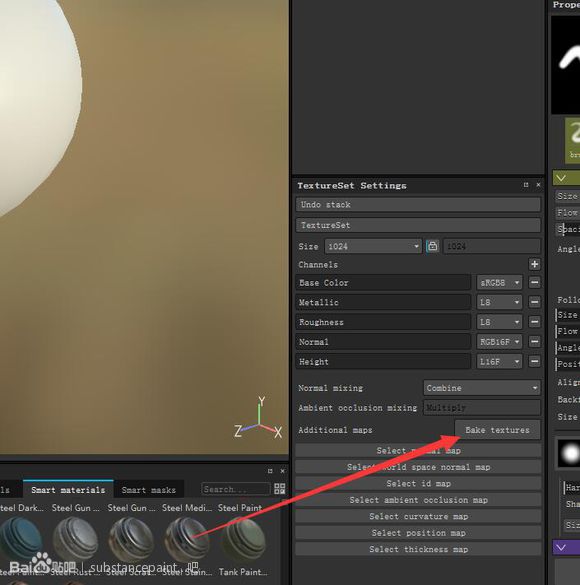This screenshot has height=585, width=580.
Task: Switch to Smart materials tab
Action: (68, 489)
